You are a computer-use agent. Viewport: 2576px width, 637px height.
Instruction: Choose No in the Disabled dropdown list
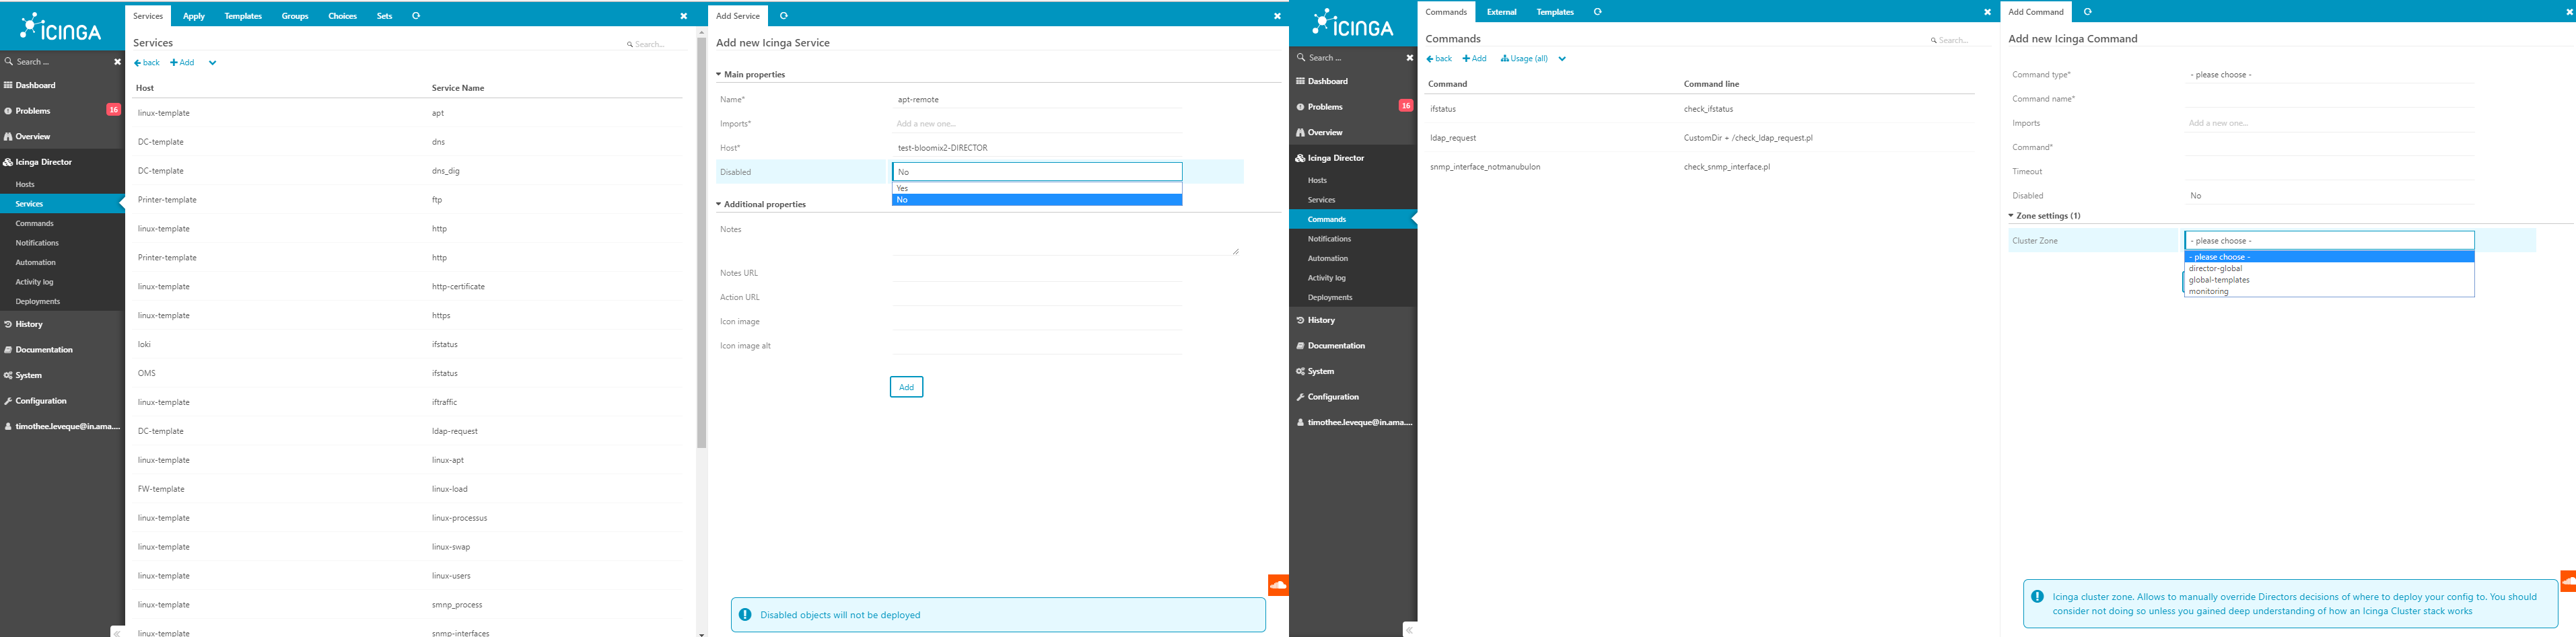click(1037, 200)
